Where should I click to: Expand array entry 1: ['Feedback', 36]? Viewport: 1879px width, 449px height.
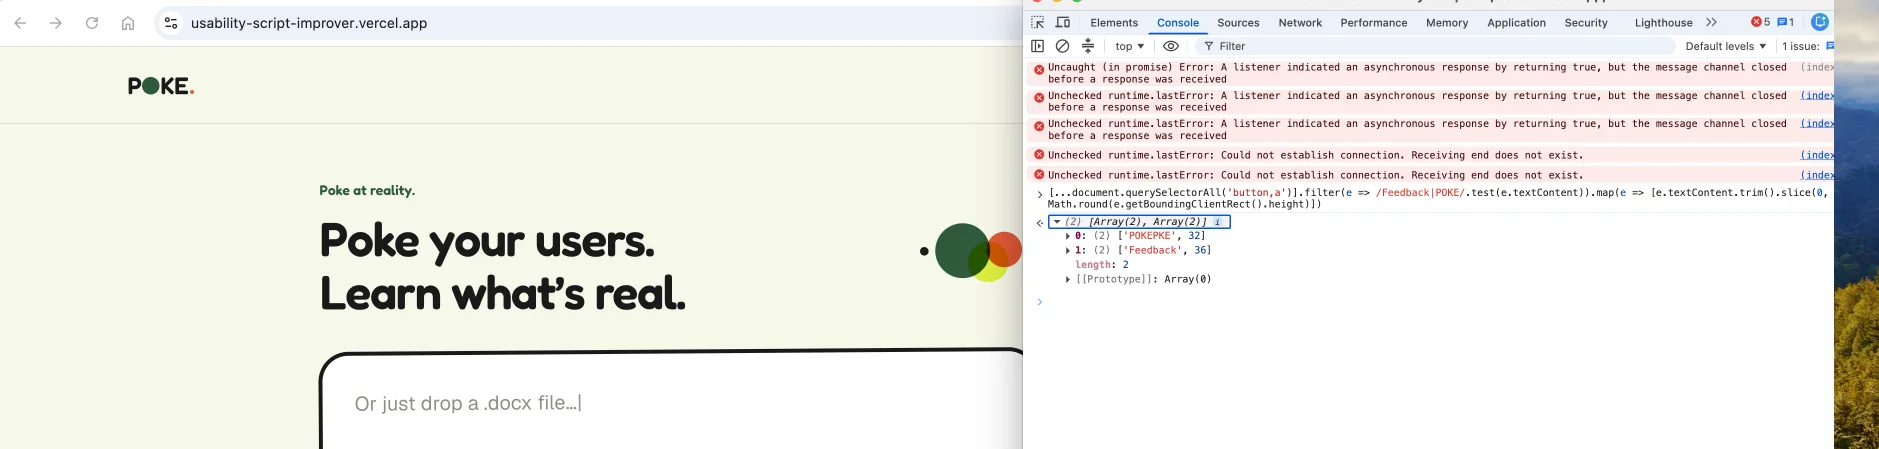tap(1068, 250)
